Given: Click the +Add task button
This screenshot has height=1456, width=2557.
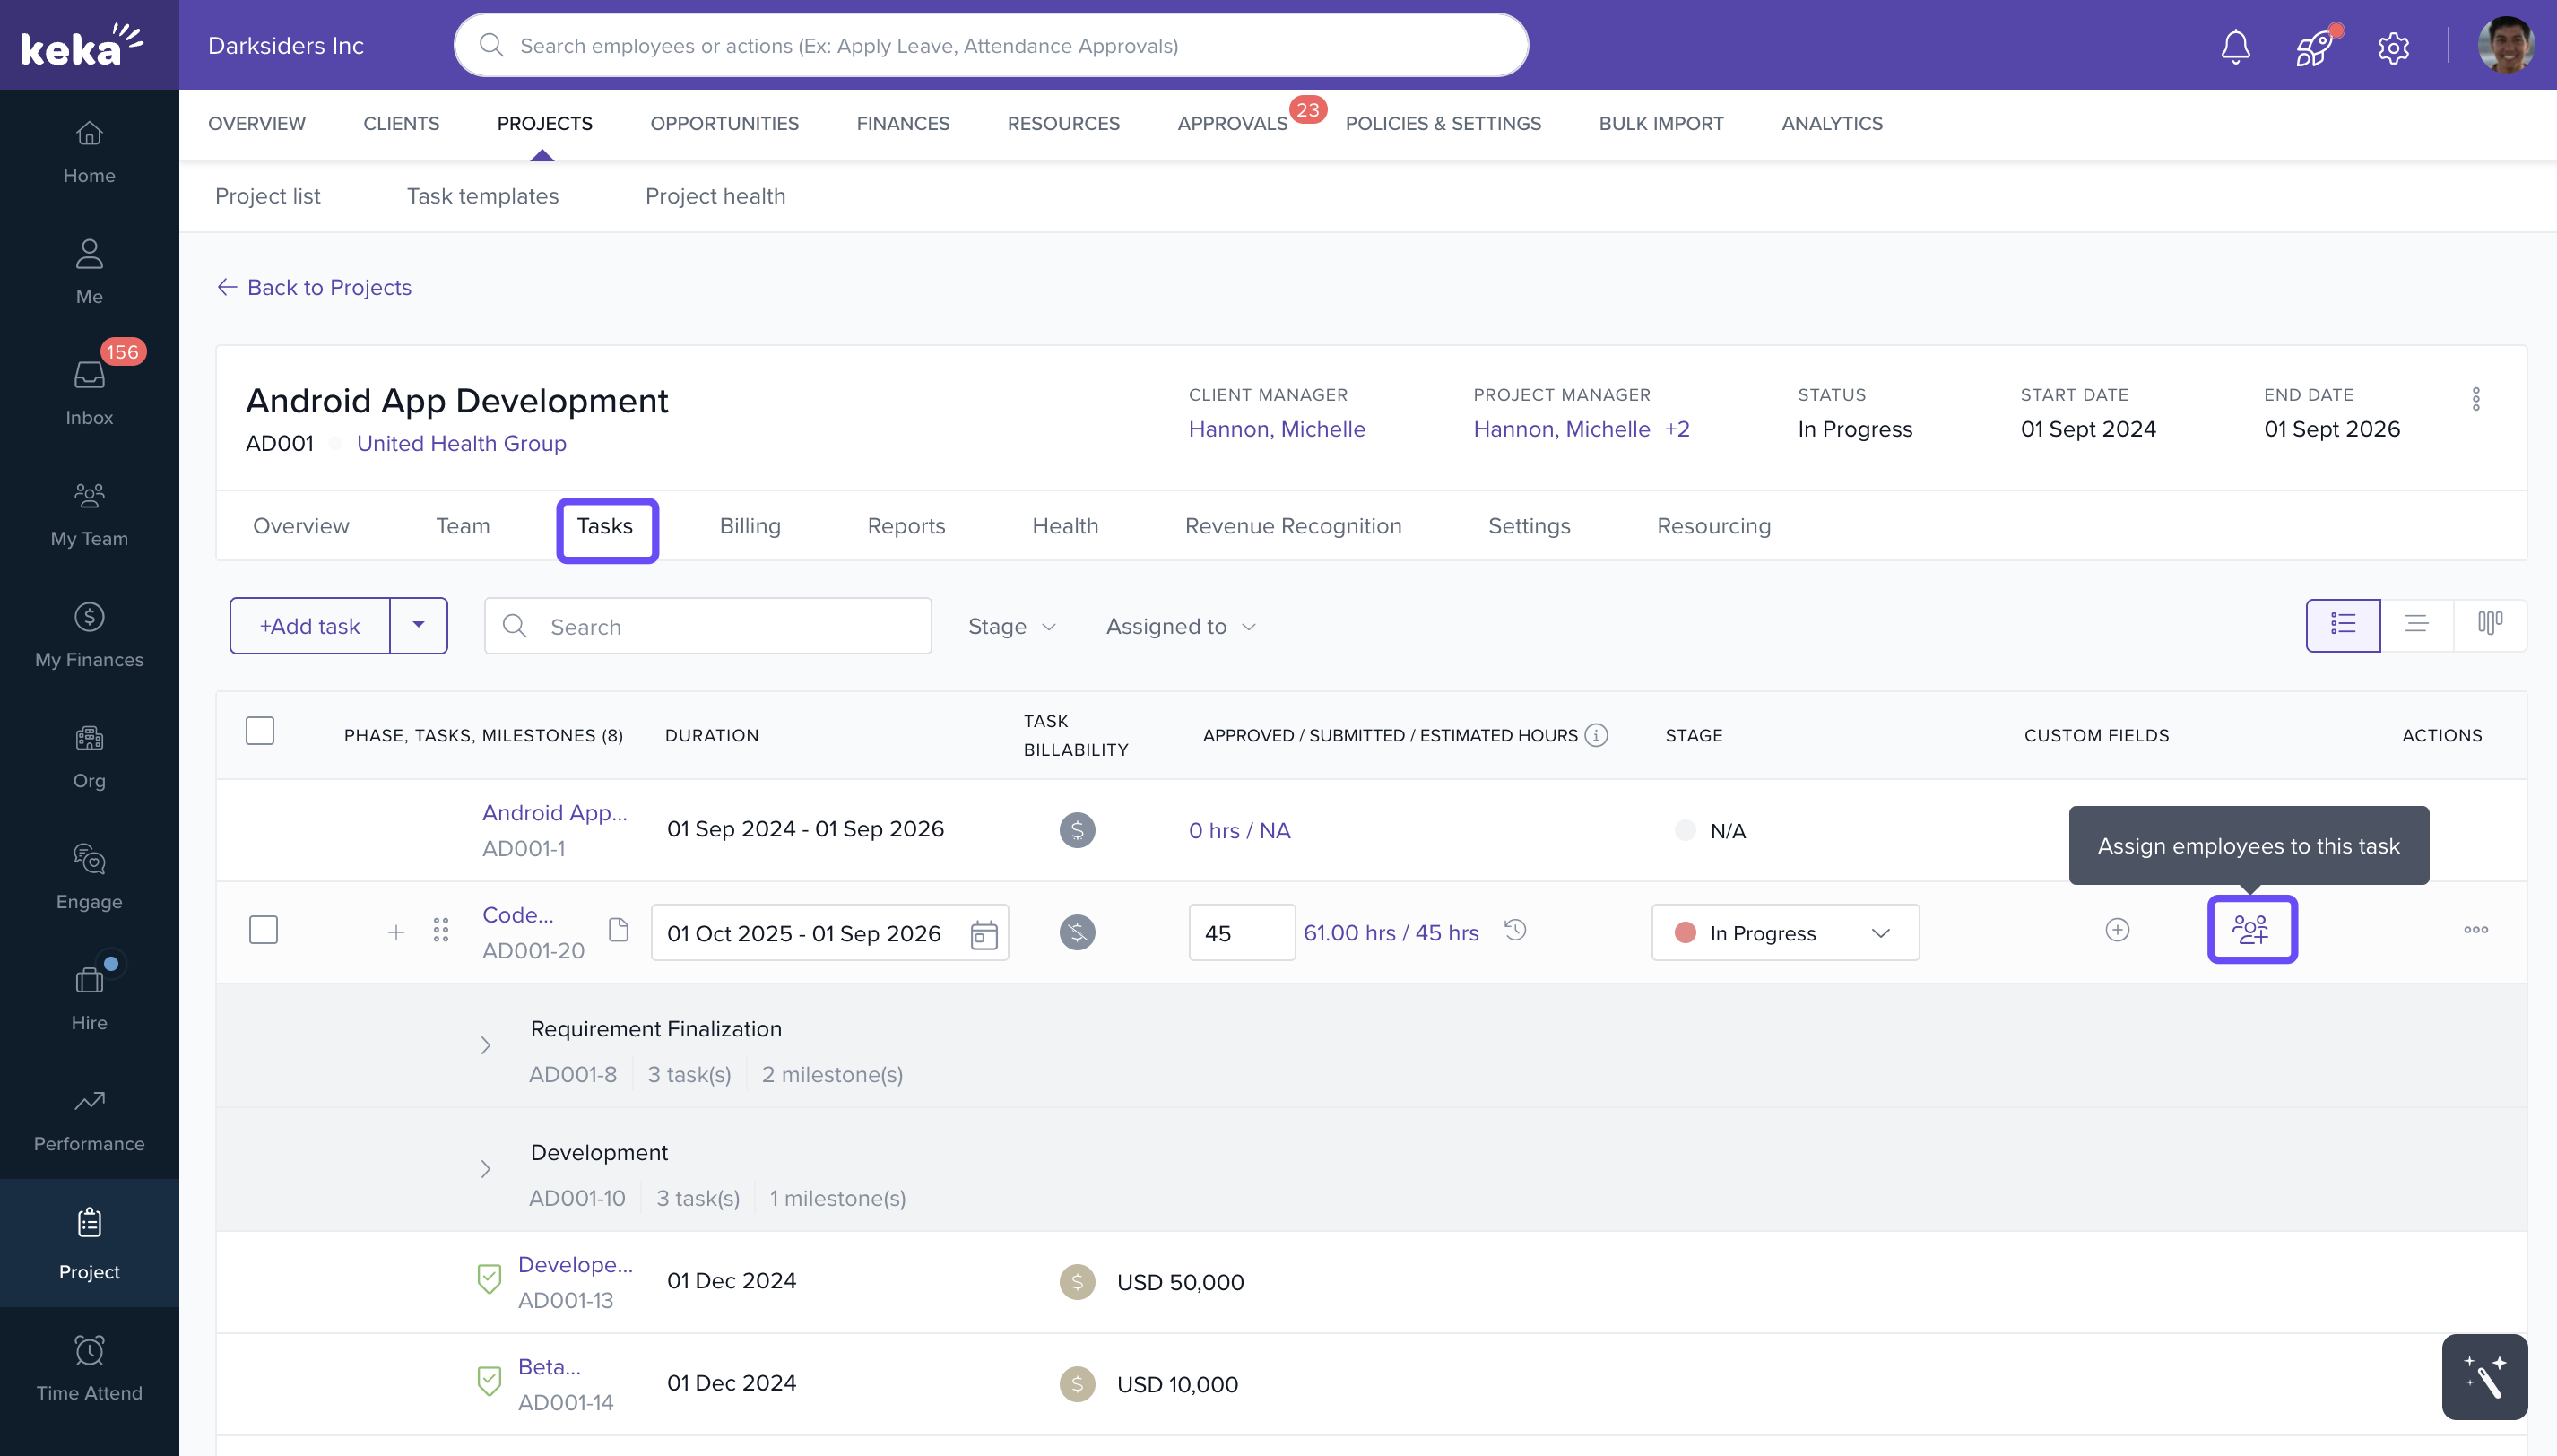Looking at the screenshot, I should pos(310,626).
